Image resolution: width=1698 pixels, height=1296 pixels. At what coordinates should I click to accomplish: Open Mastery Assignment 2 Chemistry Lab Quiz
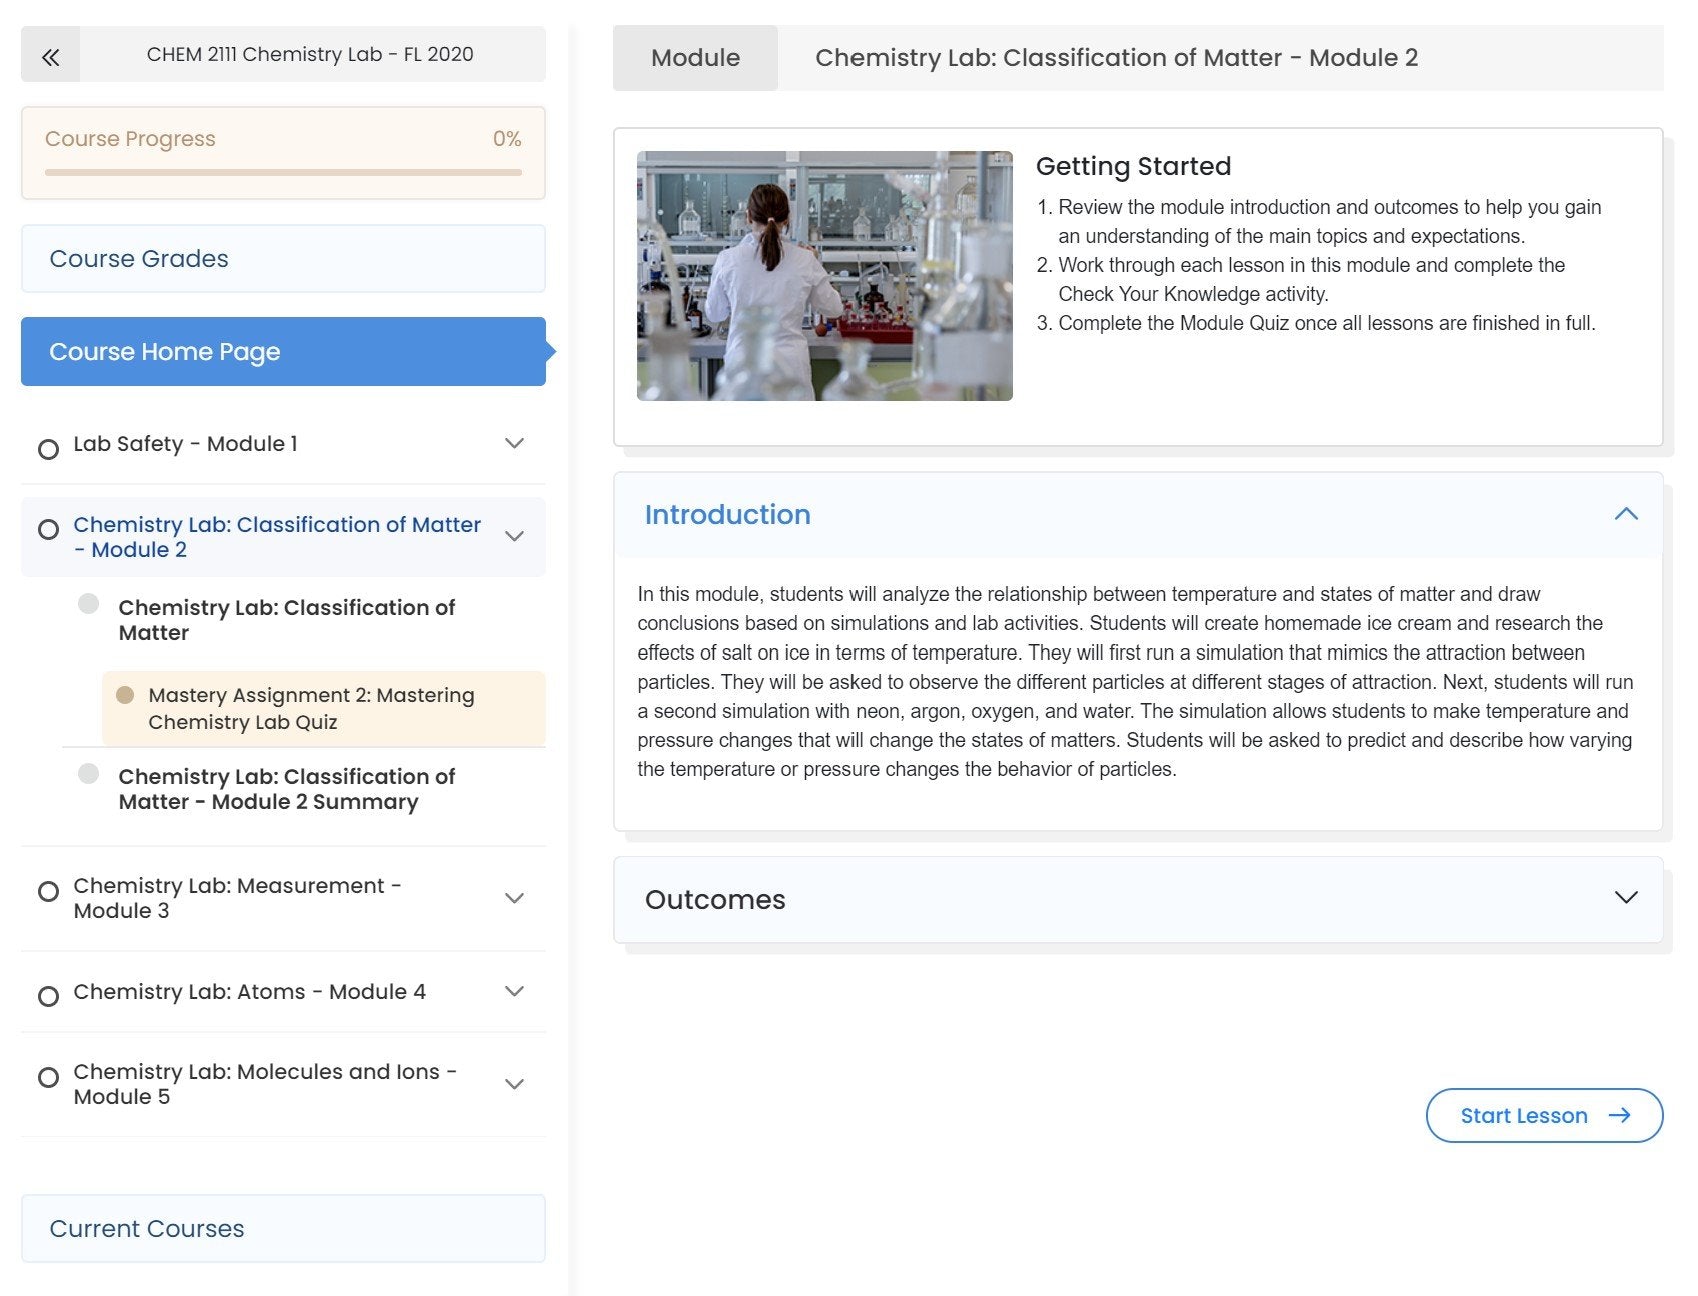coord(311,708)
